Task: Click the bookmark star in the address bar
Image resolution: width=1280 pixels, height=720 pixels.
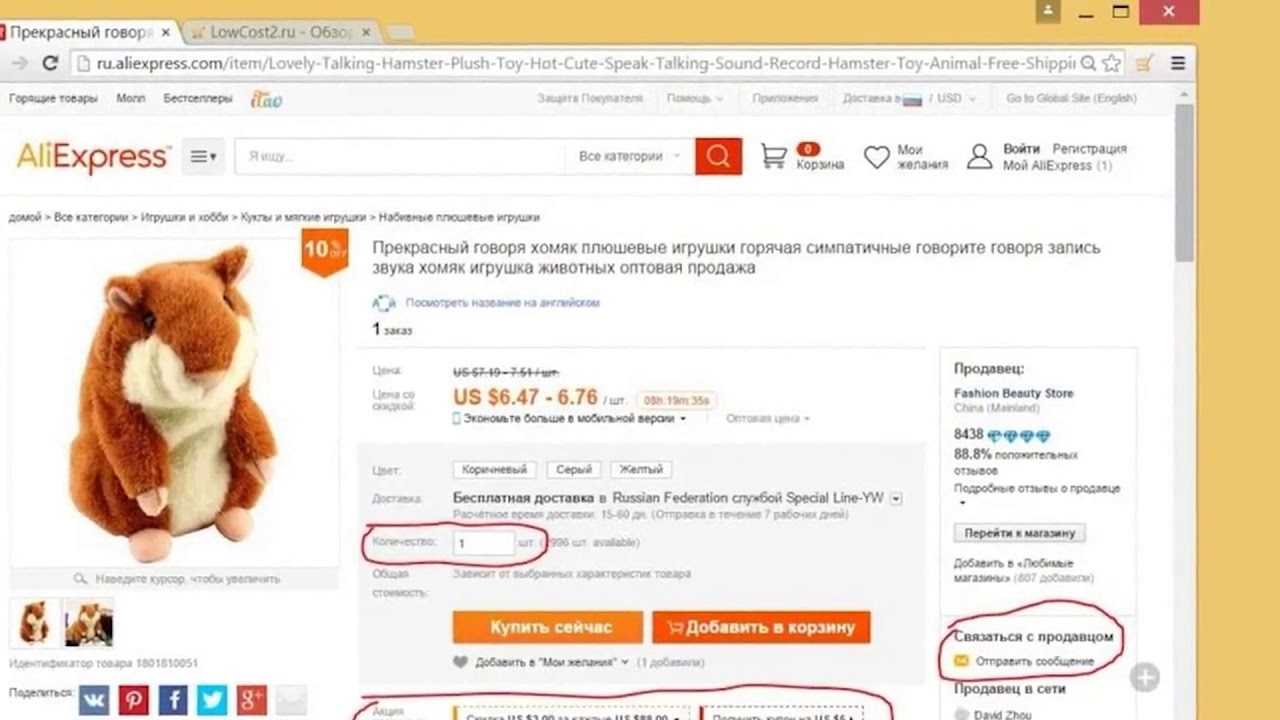Action: [x=1111, y=63]
